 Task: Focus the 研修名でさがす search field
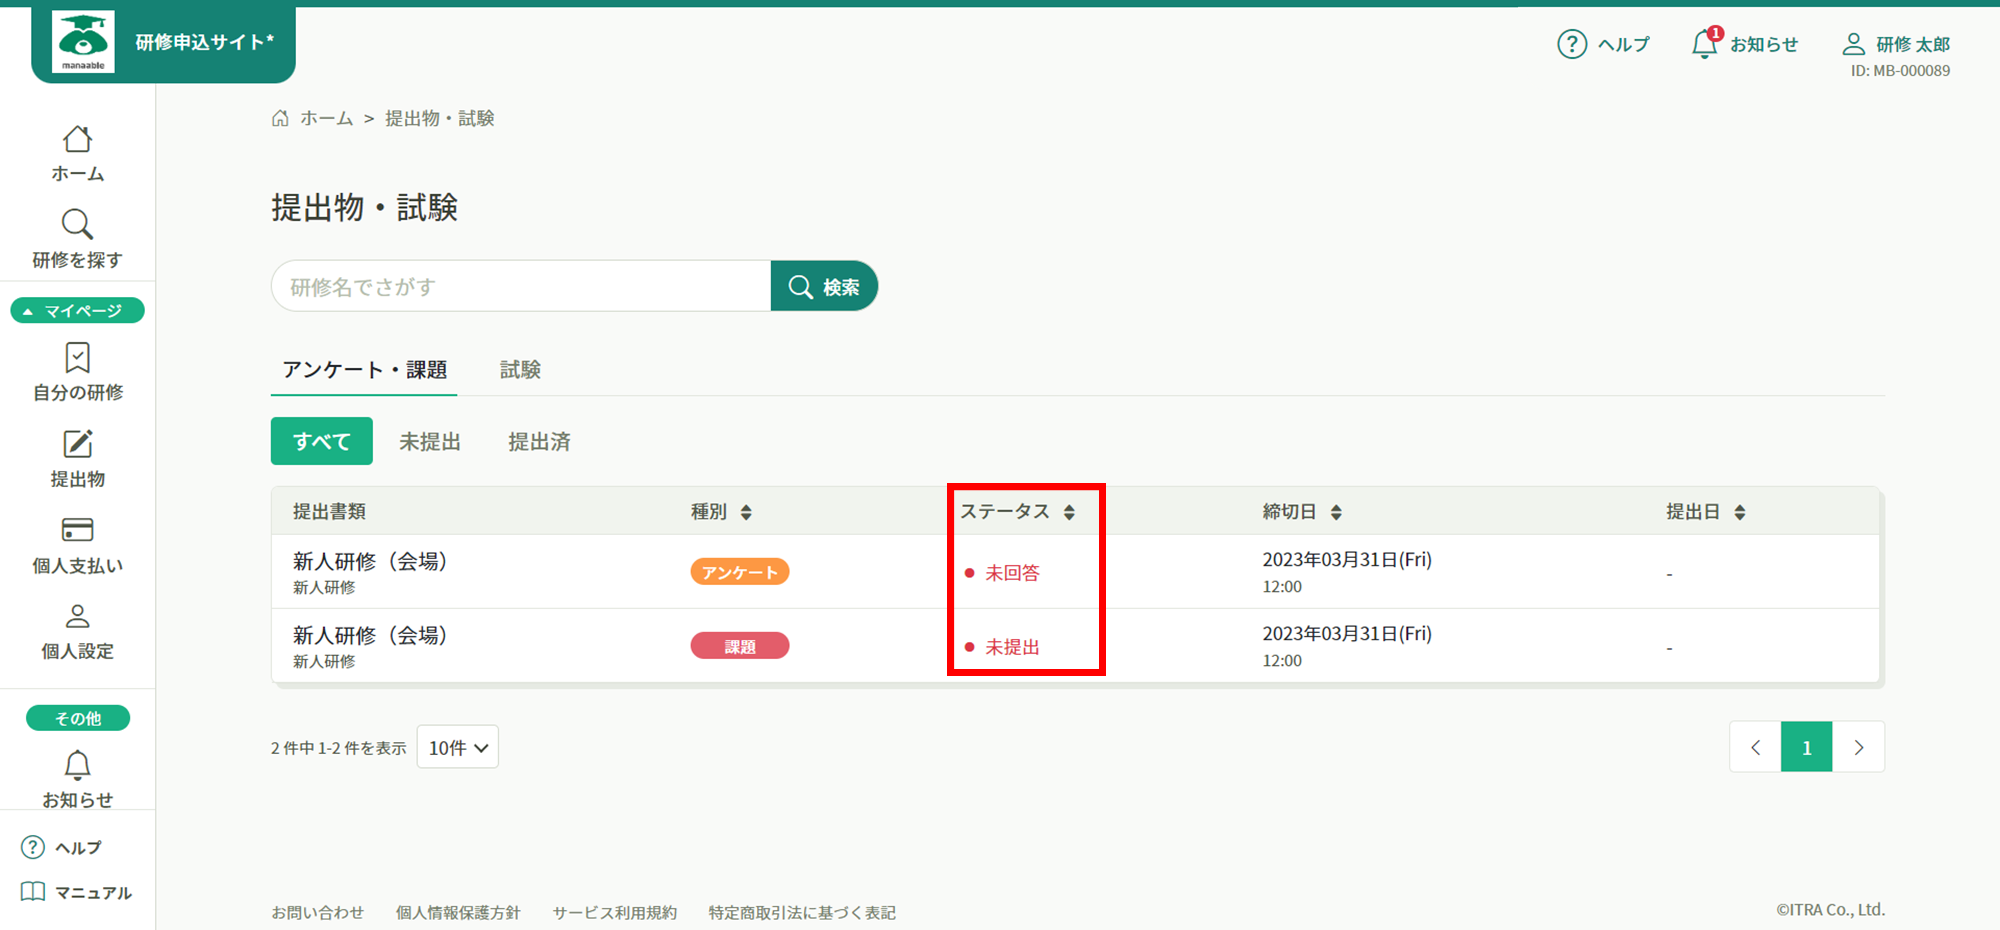(x=521, y=286)
